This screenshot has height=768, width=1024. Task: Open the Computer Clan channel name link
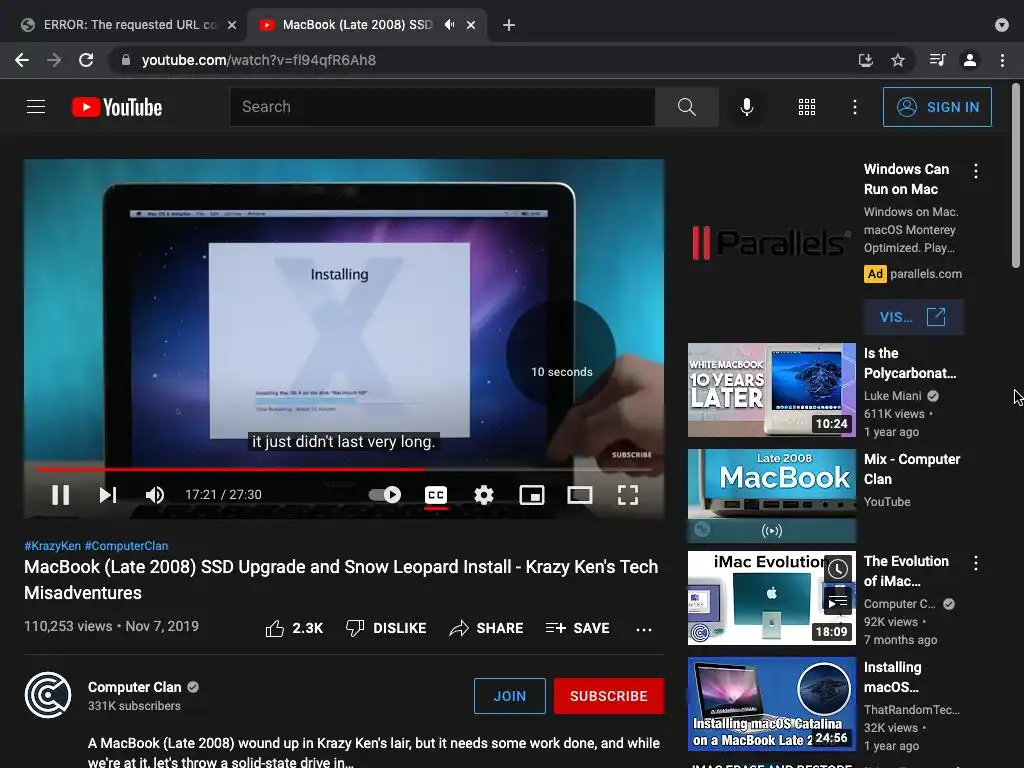135,687
